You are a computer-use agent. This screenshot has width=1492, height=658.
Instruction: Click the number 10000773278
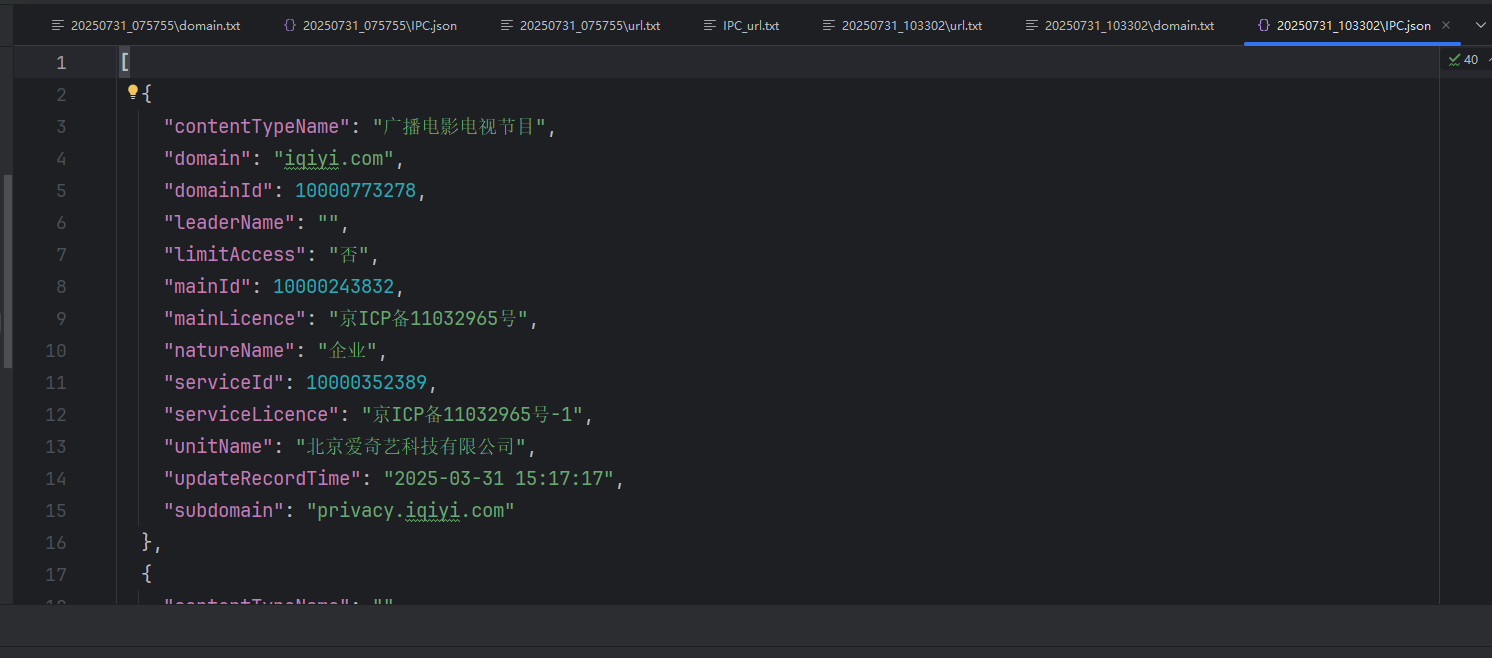(x=355, y=190)
